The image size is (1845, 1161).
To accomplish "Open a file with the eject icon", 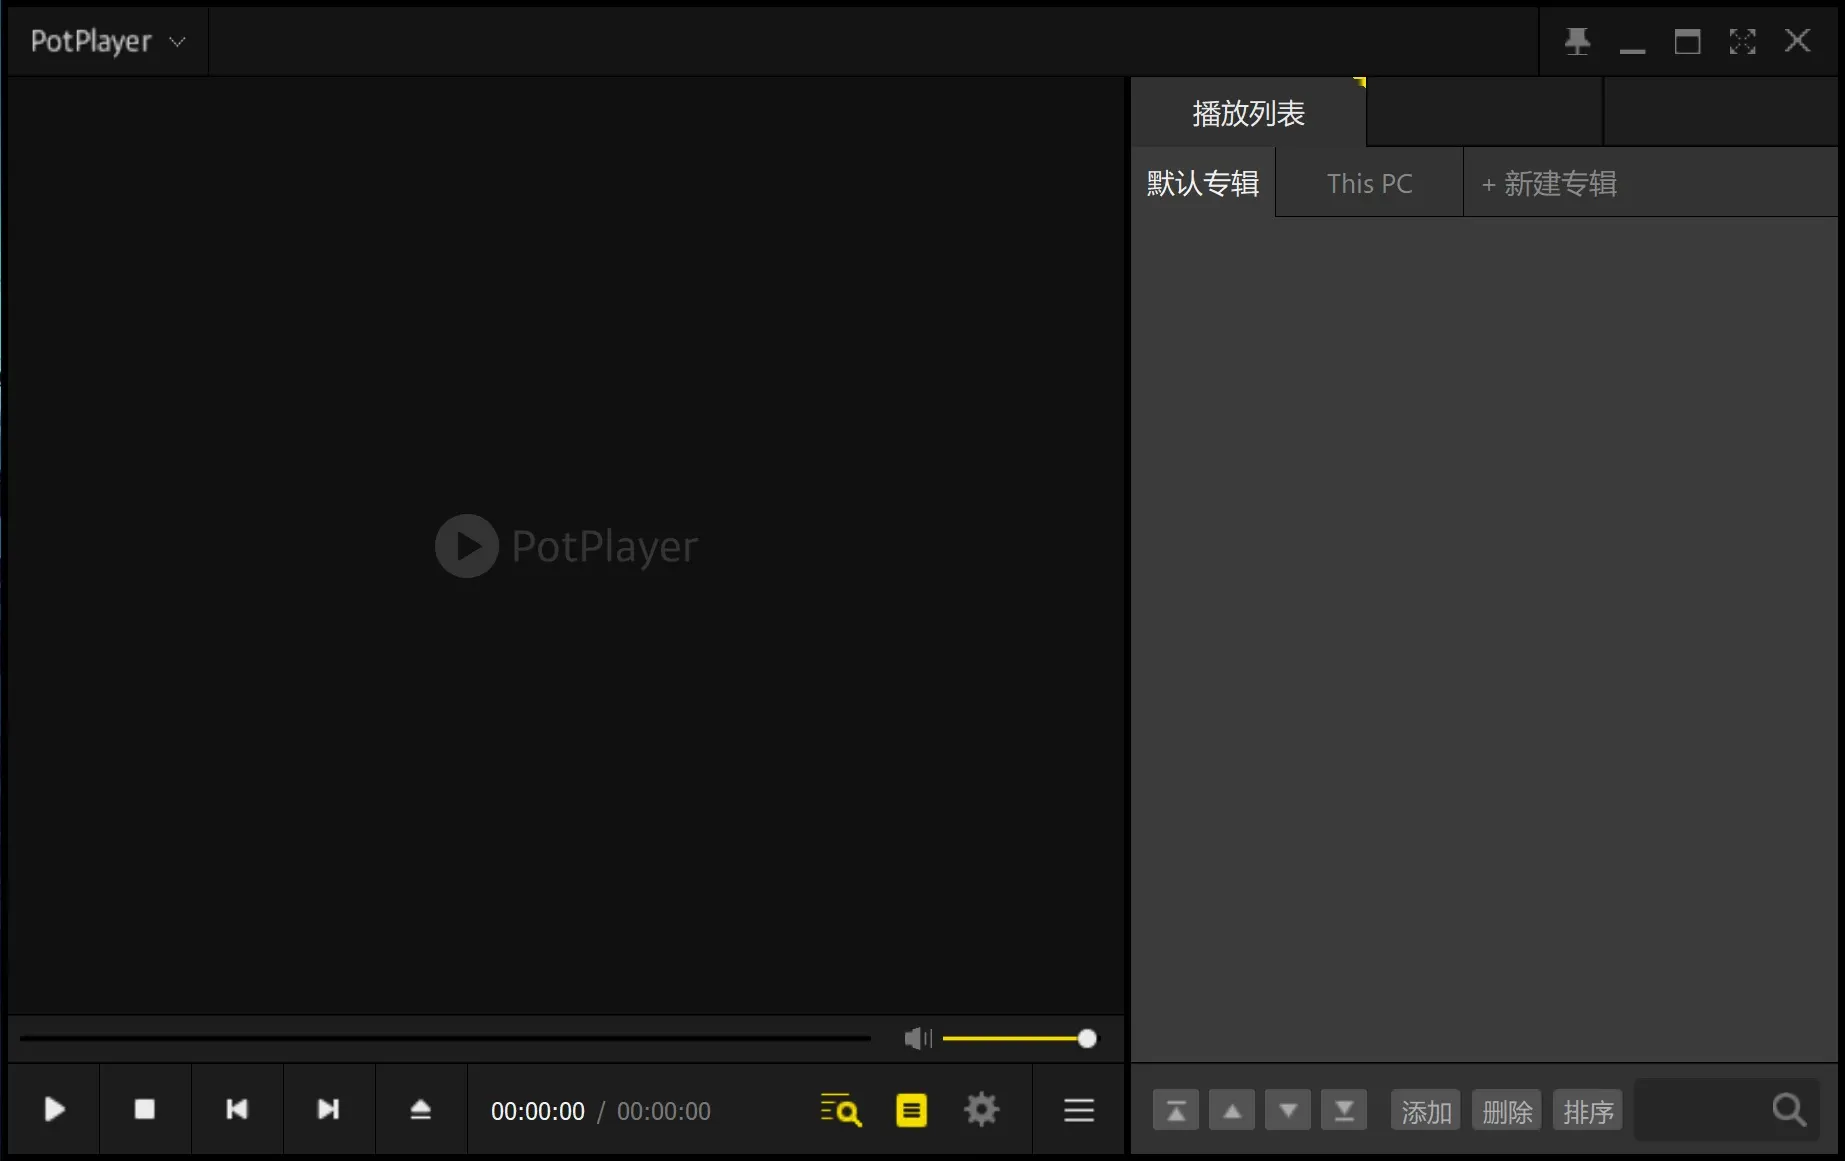I will (x=421, y=1109).
